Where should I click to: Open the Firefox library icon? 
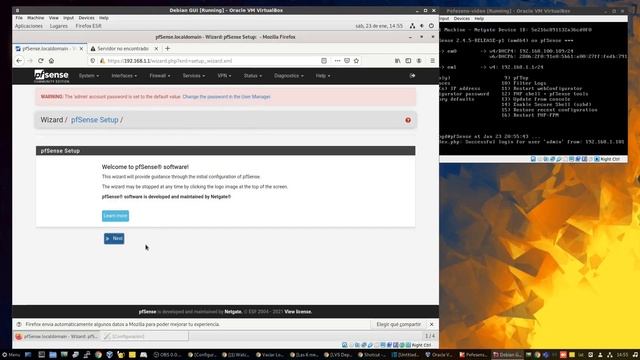(x=398, y=60)
